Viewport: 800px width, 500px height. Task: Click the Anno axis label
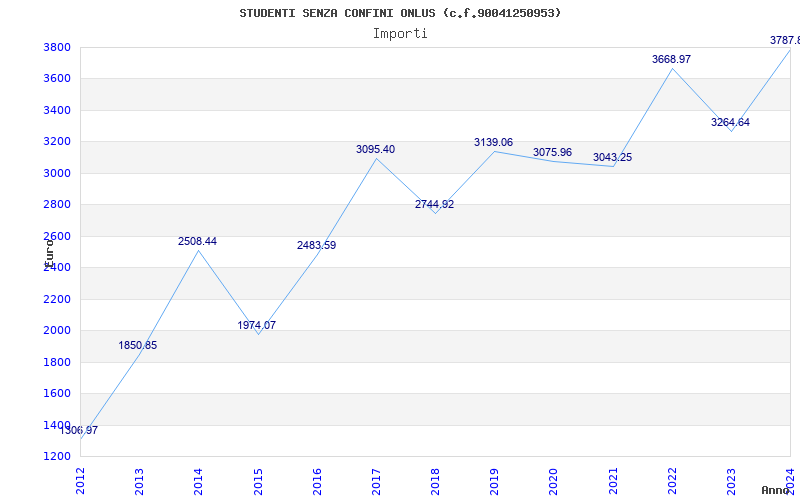(x=776, y=490)
